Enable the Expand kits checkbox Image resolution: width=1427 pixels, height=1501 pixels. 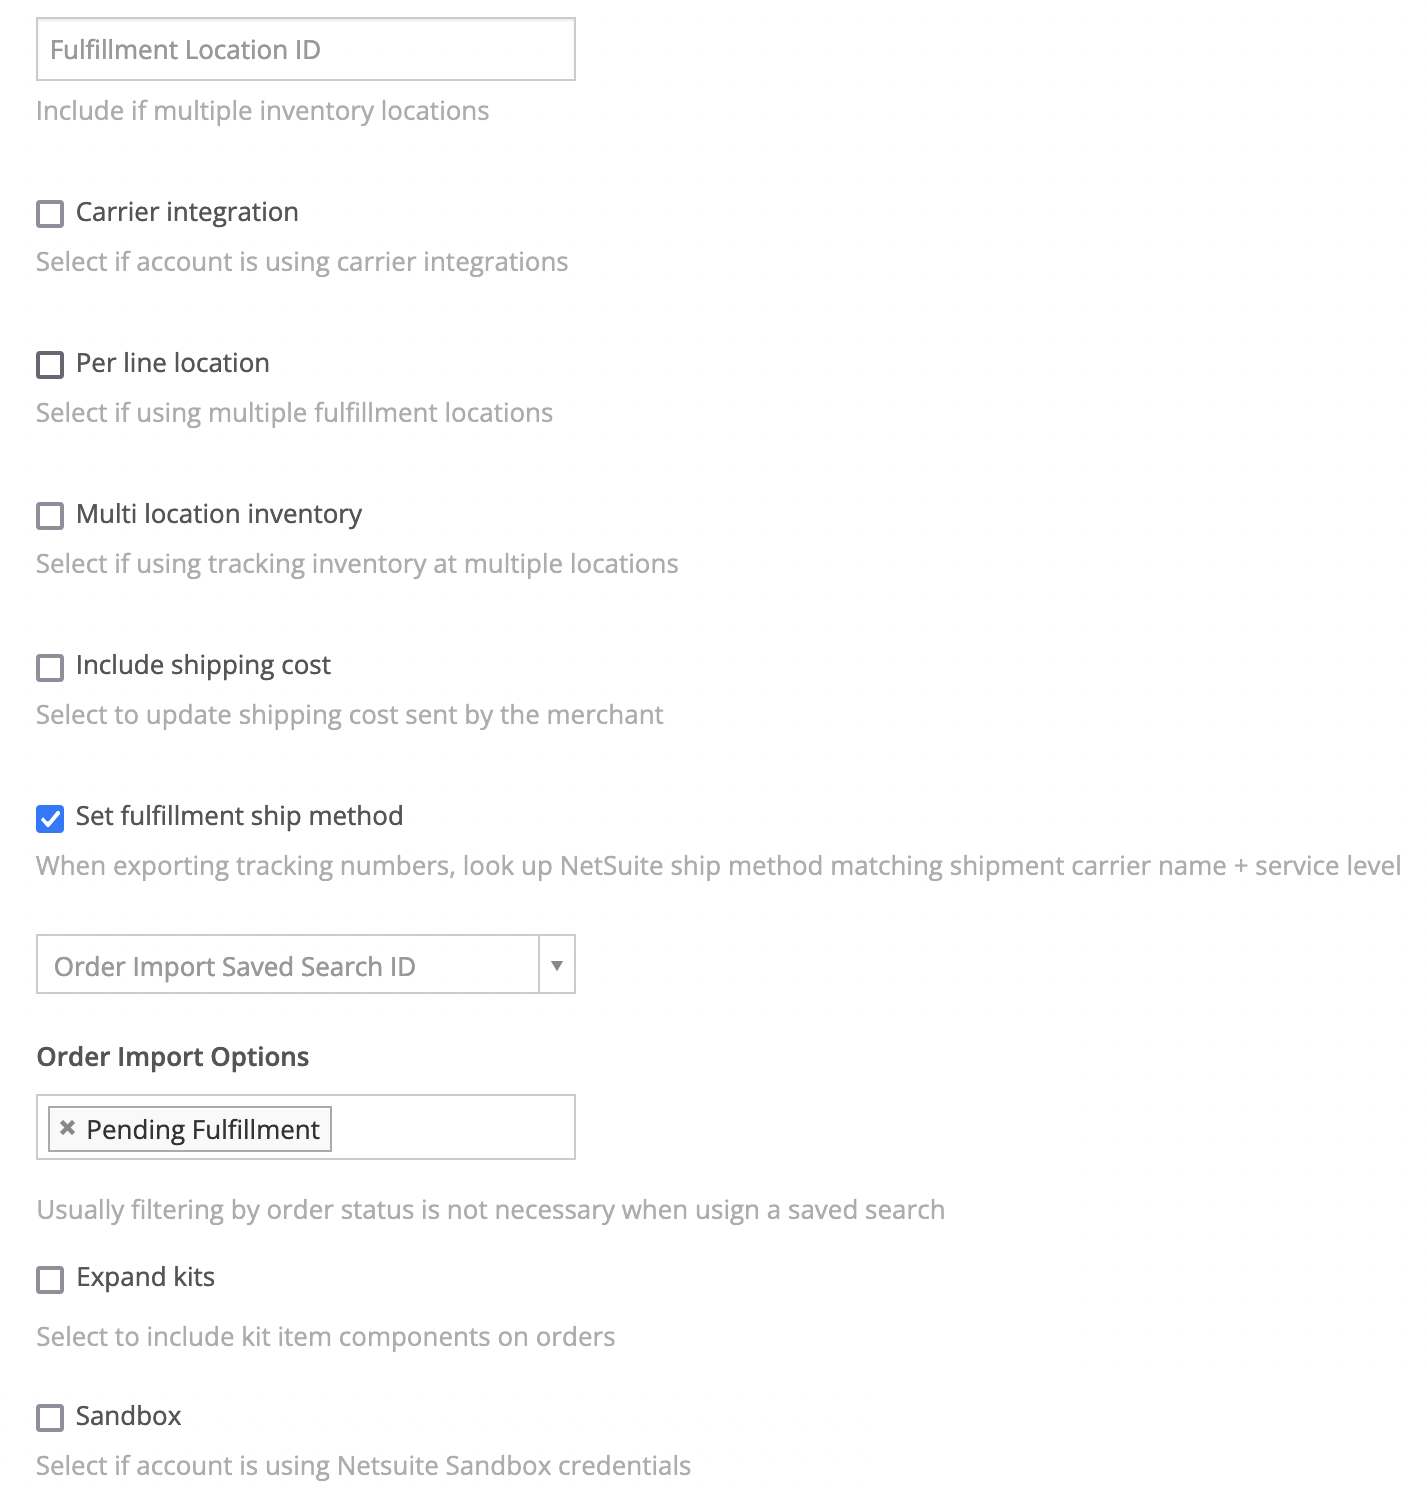click(50, 1280)
